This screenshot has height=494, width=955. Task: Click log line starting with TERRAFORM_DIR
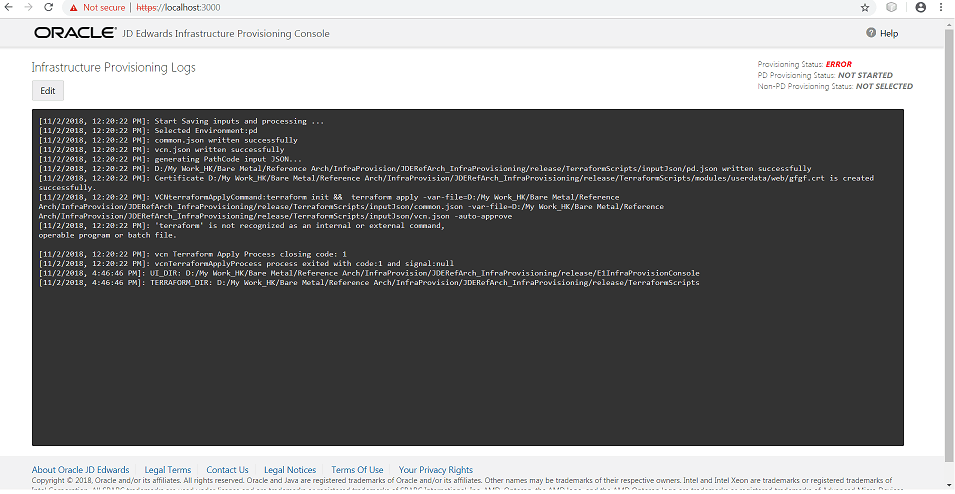click(x=369, y=283)
